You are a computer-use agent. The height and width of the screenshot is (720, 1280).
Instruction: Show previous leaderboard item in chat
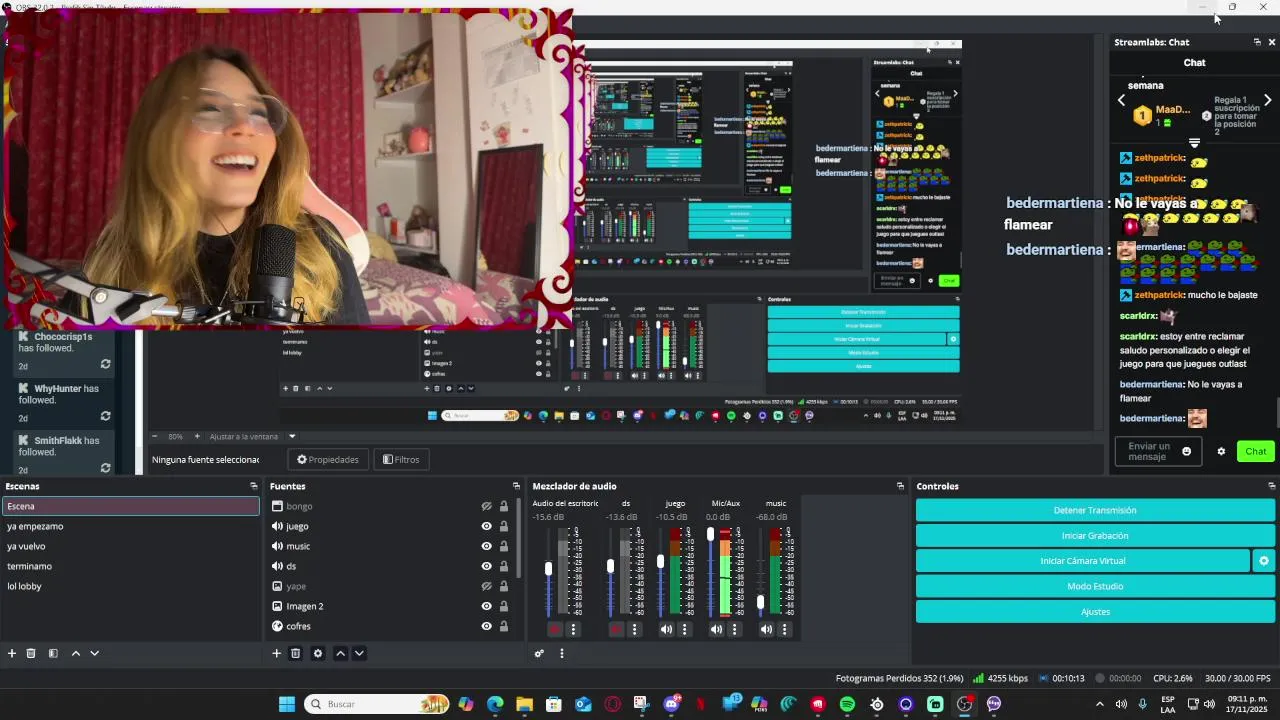click(x=1121, y=100)
